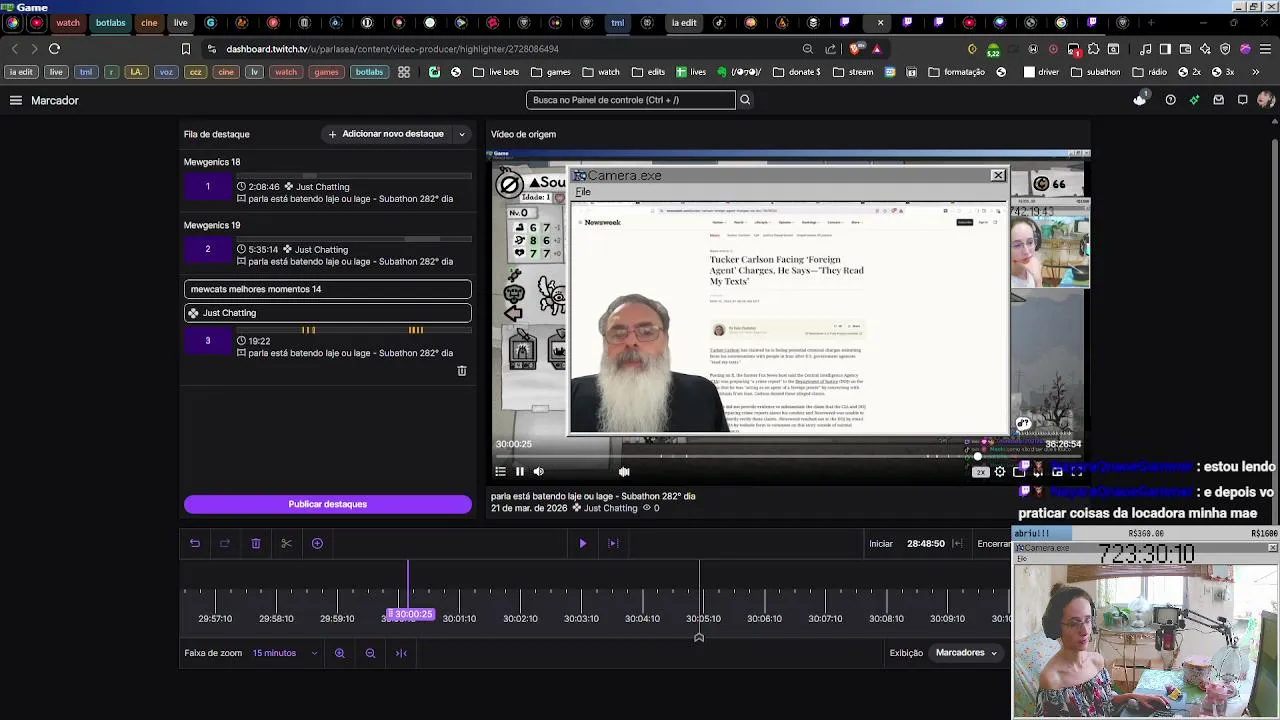Play the selected segment in the timeline toolbar
The image size is (1280, 720).
pyautogui.click(x=583, y=544)
